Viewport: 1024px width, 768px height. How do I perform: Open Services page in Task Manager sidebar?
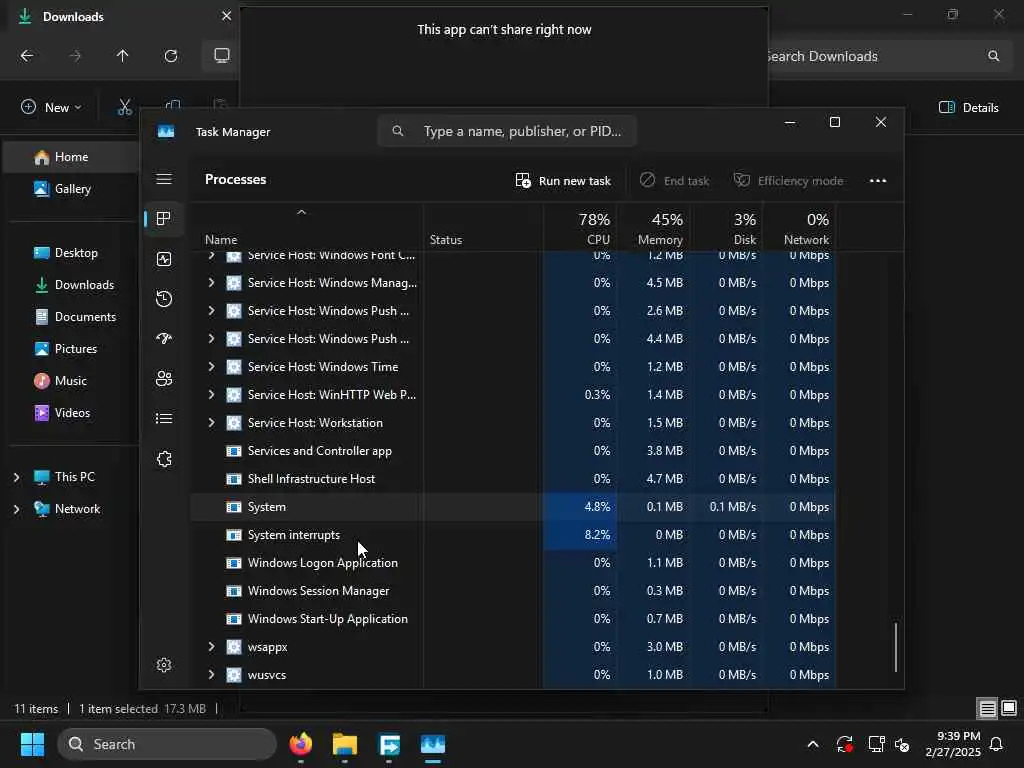point(164,459)
